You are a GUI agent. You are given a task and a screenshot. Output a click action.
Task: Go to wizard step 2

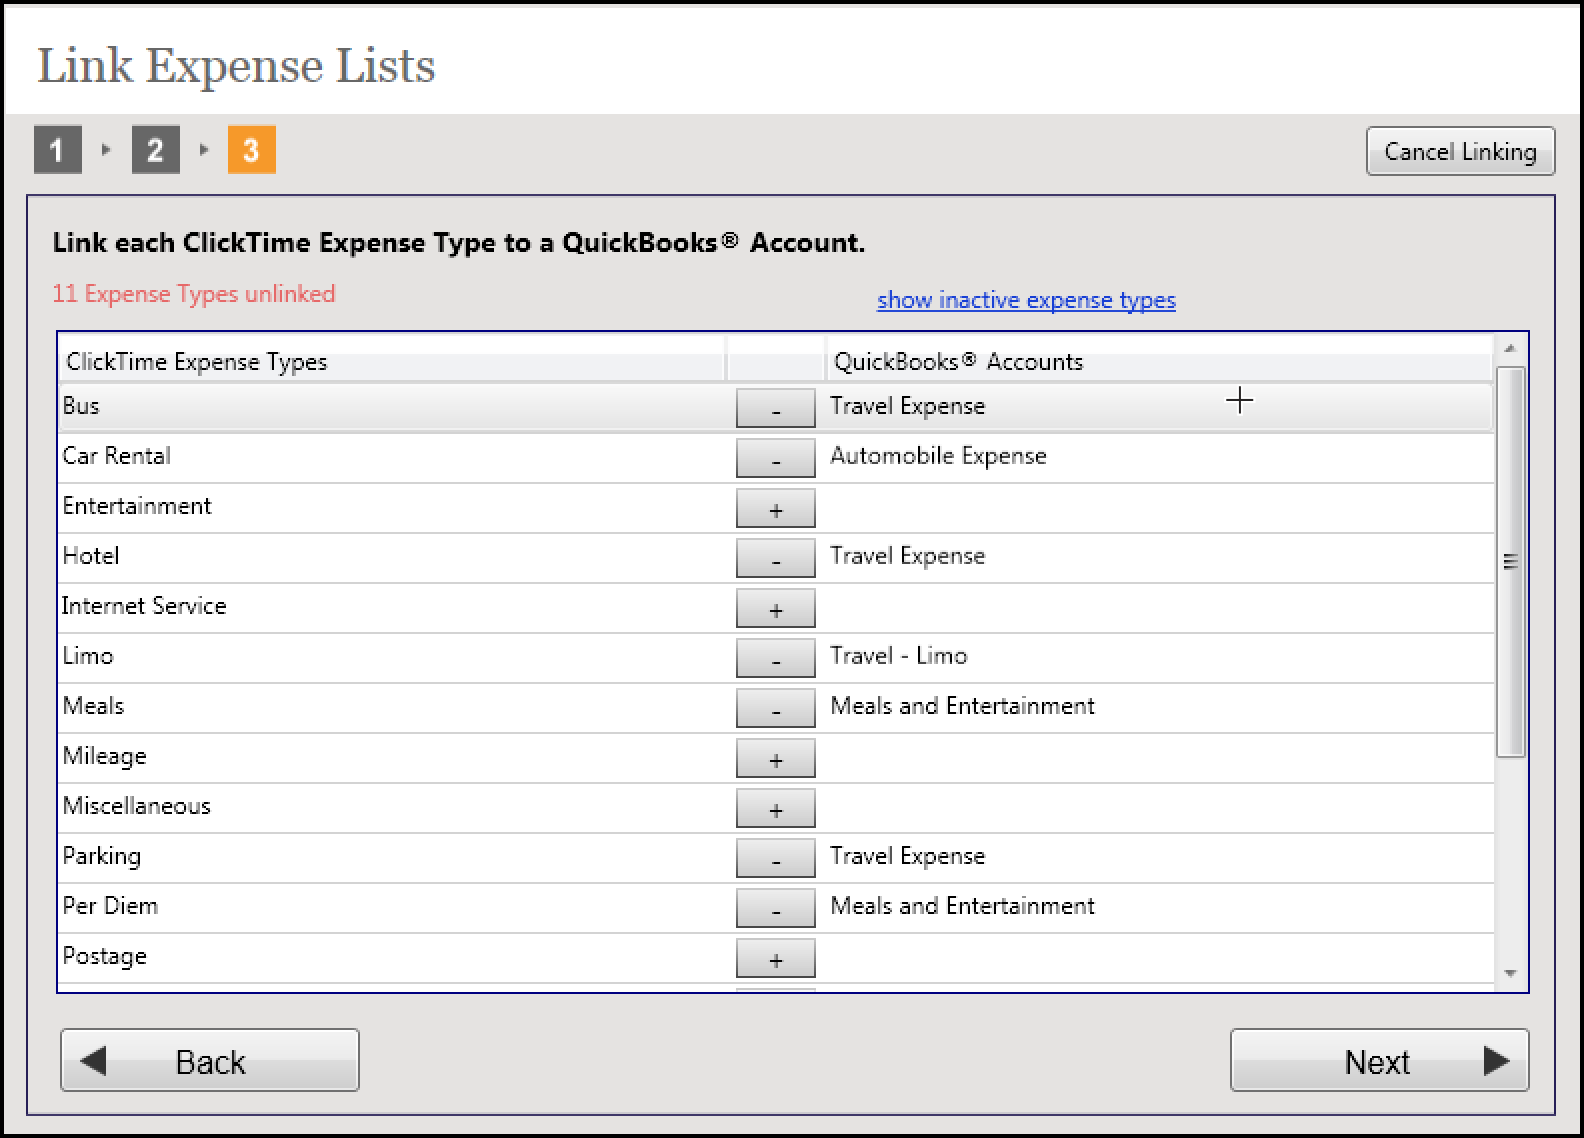[x=155, y=150]
